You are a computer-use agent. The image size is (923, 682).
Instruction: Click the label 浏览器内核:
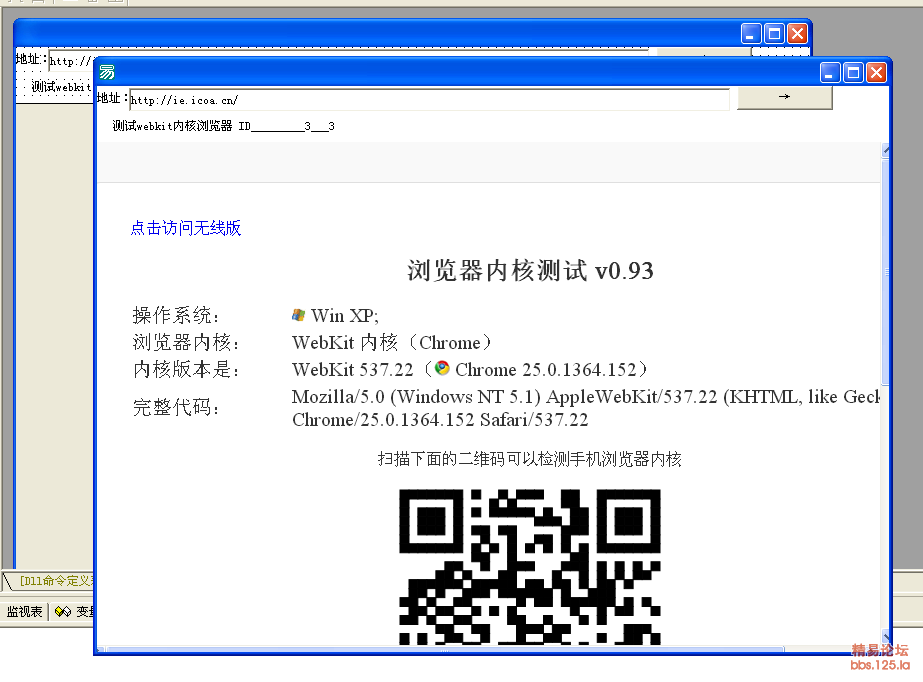pyautogui.click(x=186, y=342)
